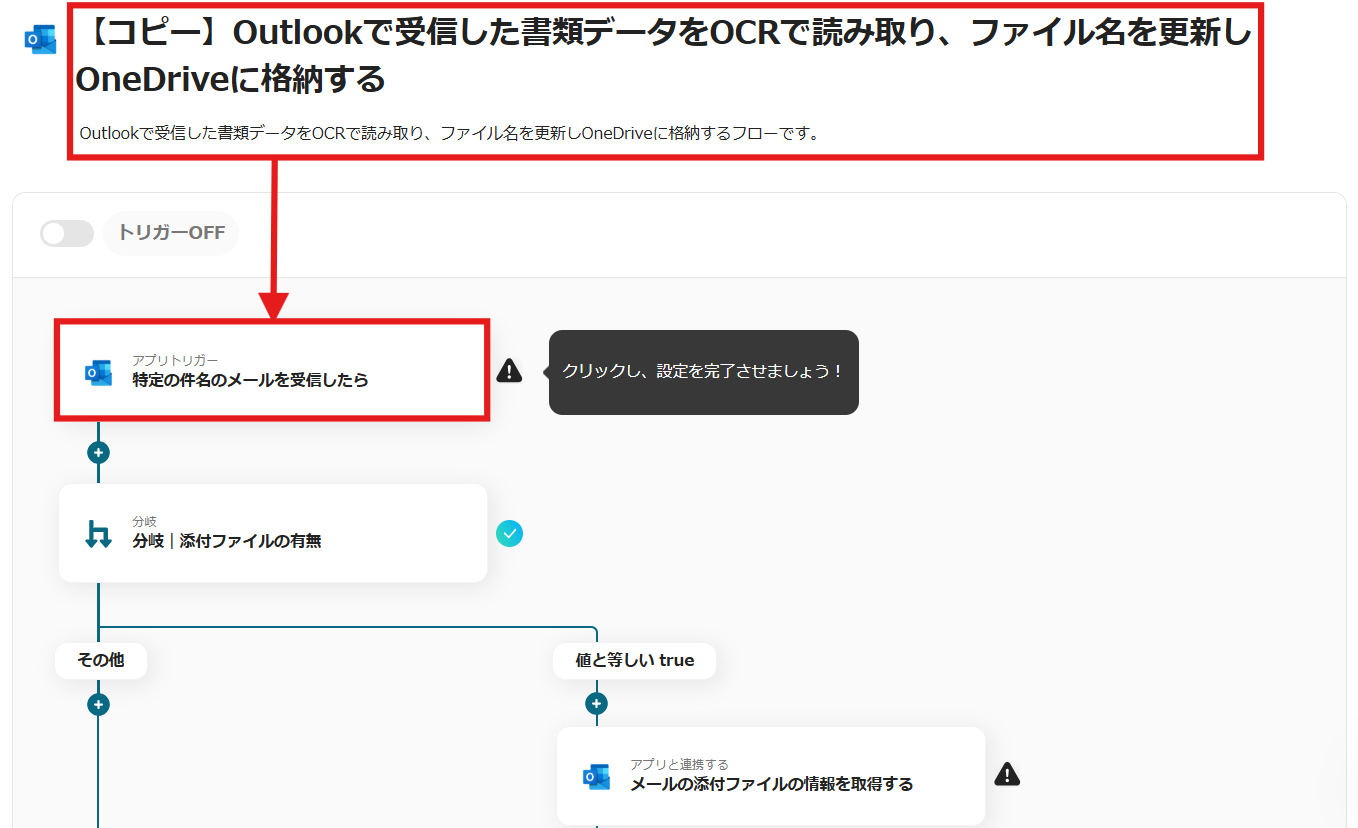Open the メールの添付ファイルの情報を取得する step
Screen dimensions: 1358x828
tap(771, 776)
